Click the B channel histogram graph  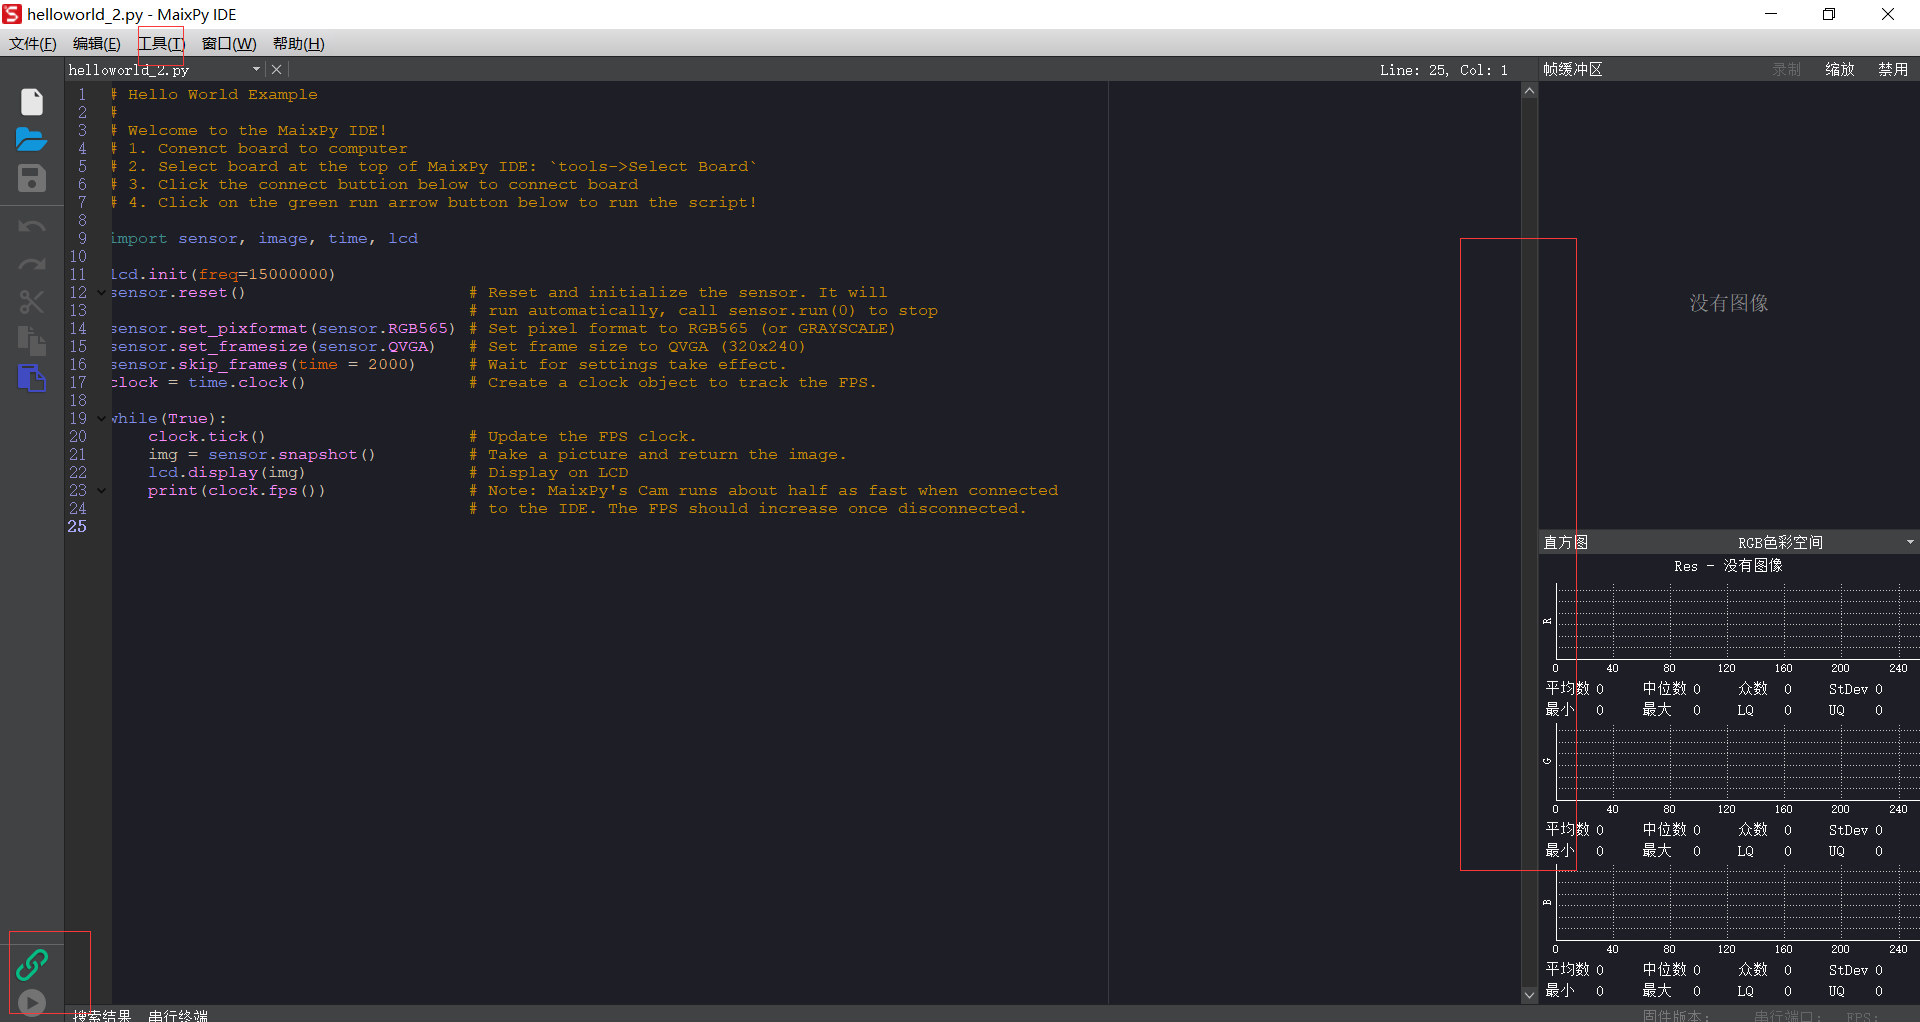click(1738, 902)
